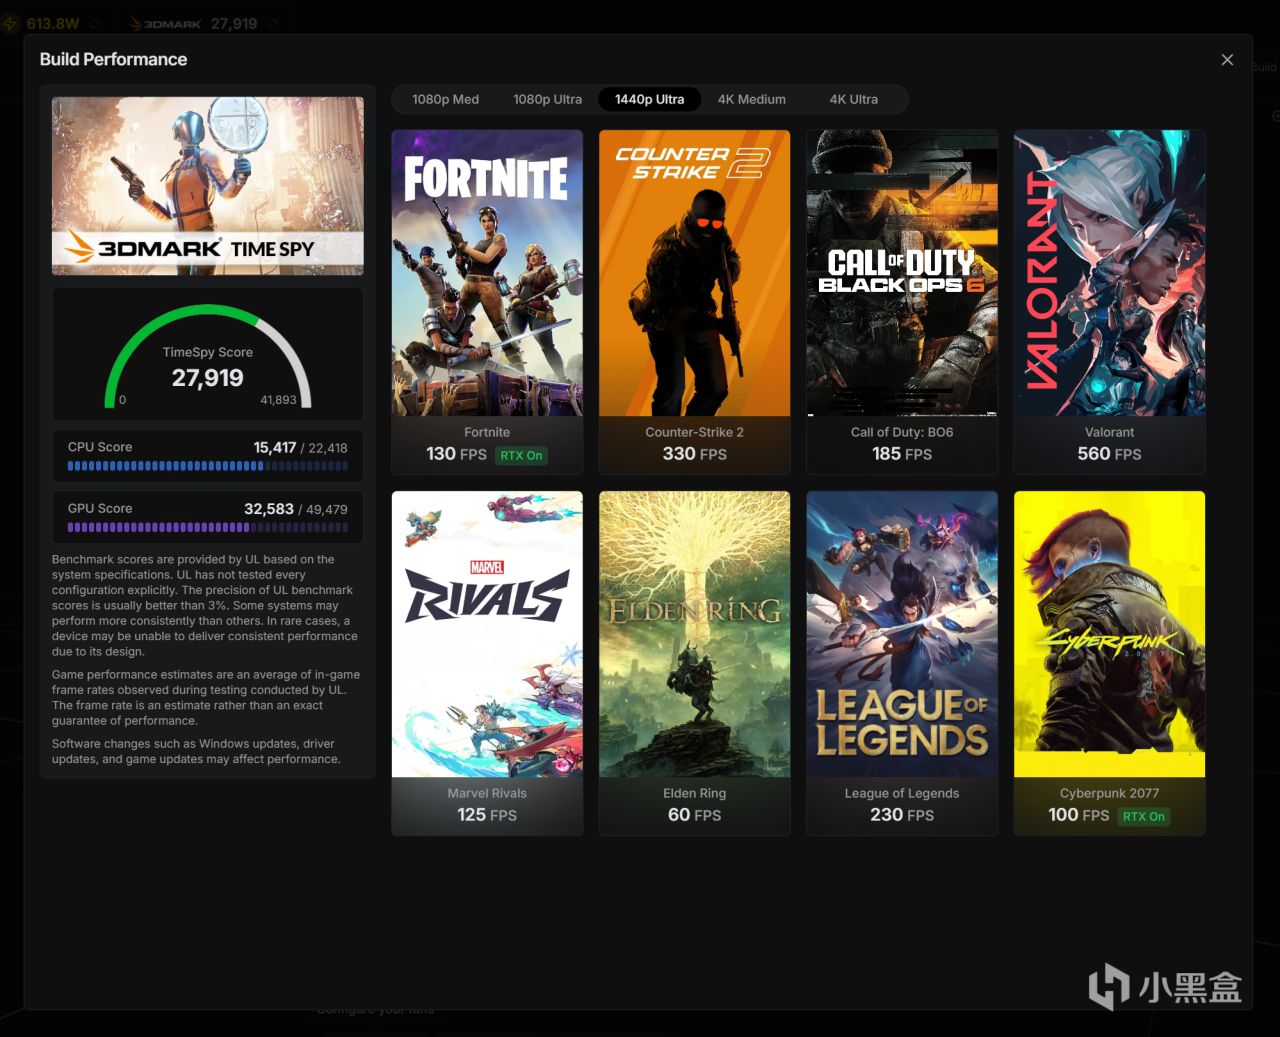Select the 1080p Ultra preset tab
This screenshot has width=1280, height=1037.
pos(547,99)
